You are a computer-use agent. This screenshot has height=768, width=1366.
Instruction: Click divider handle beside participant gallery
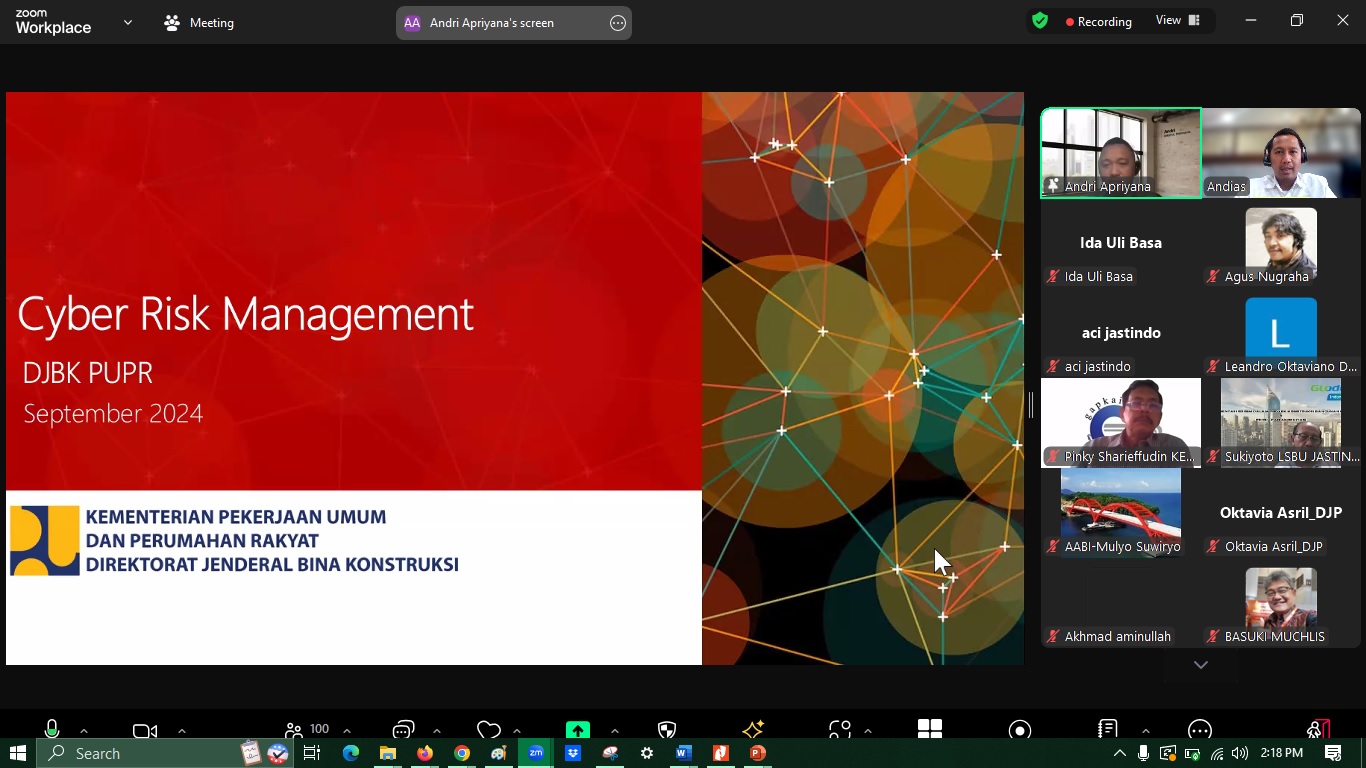point(1031,405)
